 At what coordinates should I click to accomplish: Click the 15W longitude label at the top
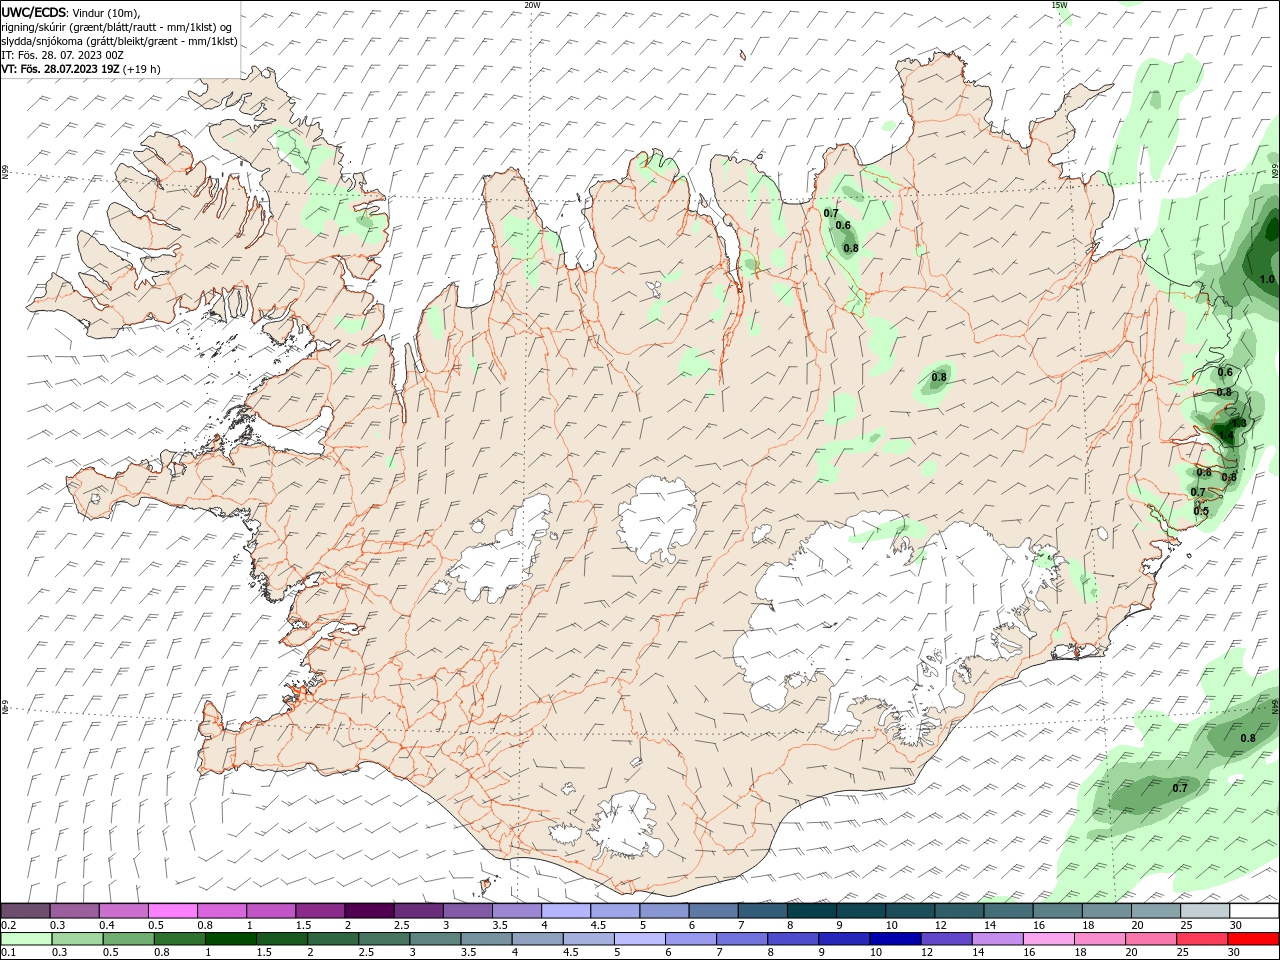pos(1059,5)
